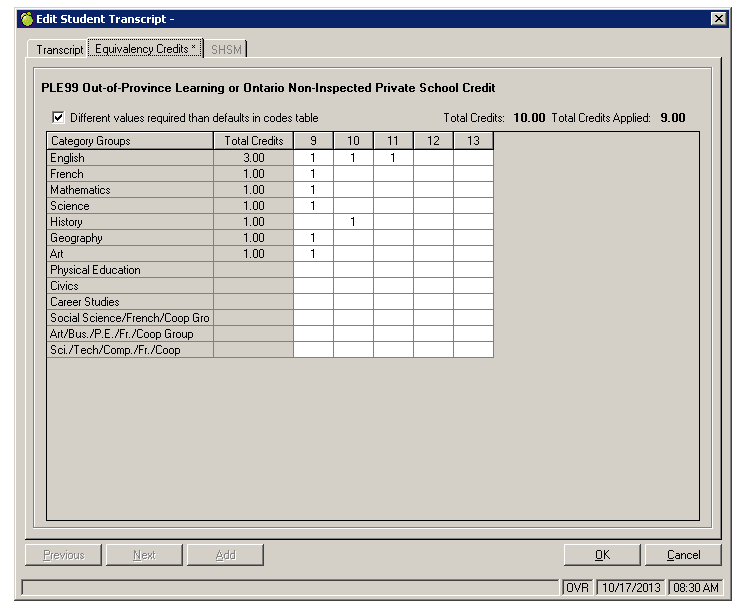Image resolution: width=744 pixels, height=606 pixels.
Task: Close the Edit Student Transcript dialog
Action: [x=717, y=19]
